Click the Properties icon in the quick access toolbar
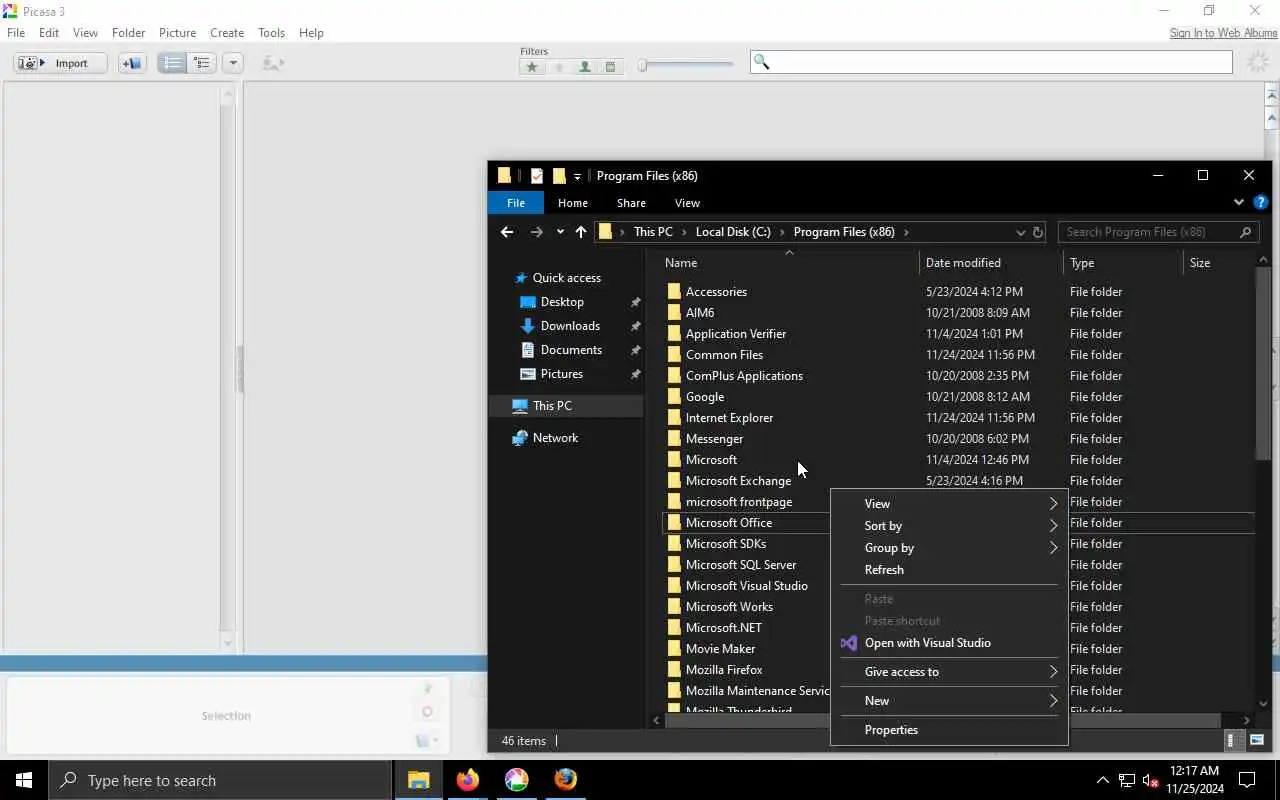Image resolution: width=1280 pixels, height=800 pixels. 537,176
